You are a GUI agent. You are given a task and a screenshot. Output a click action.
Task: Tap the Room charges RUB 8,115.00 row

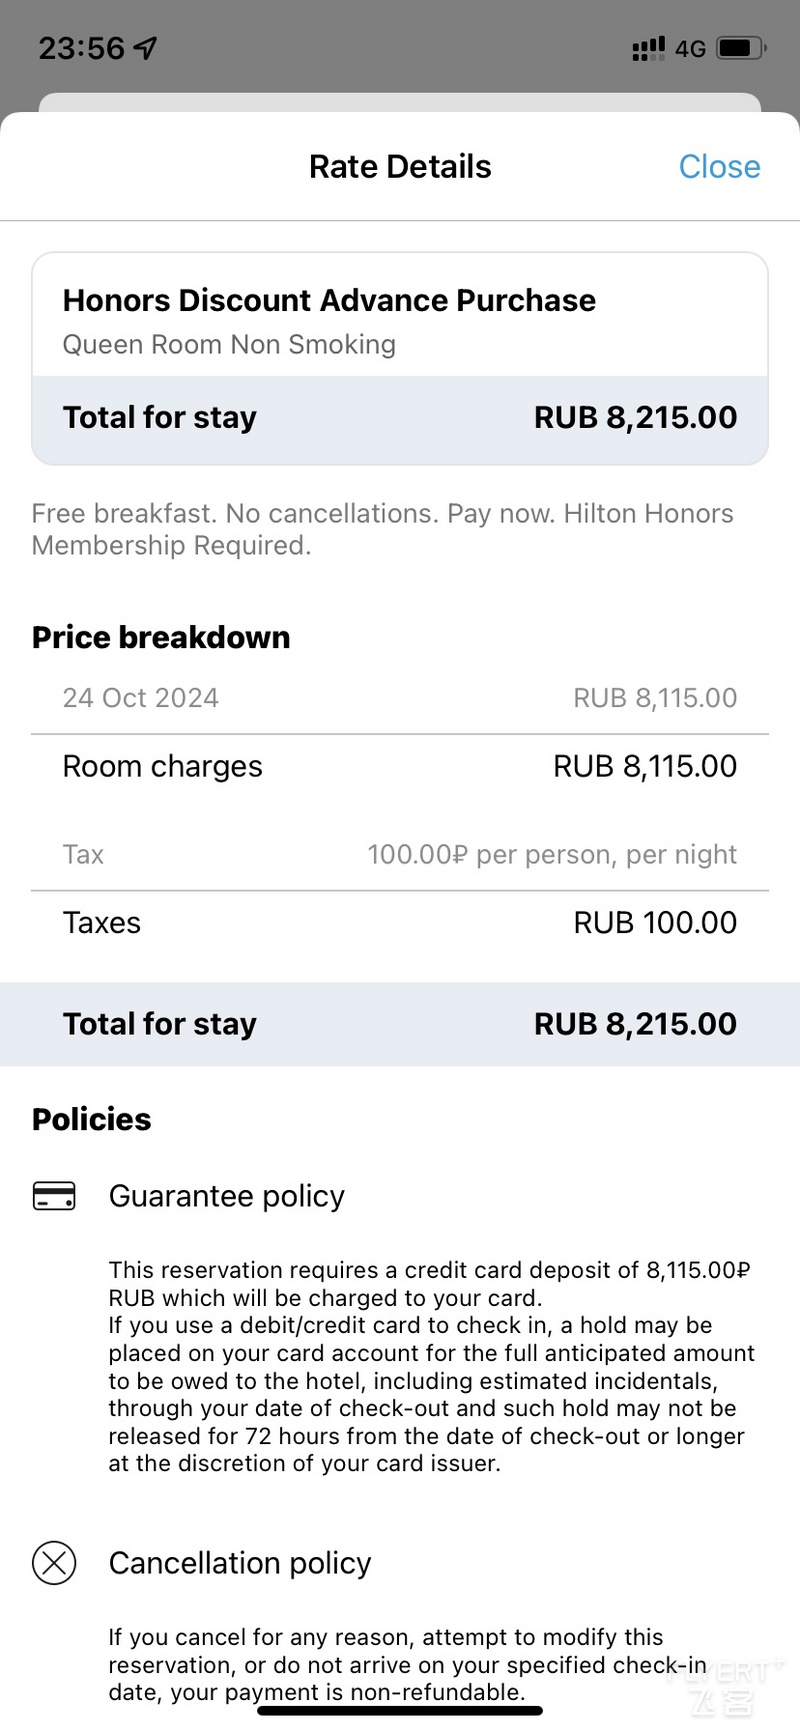400,767
